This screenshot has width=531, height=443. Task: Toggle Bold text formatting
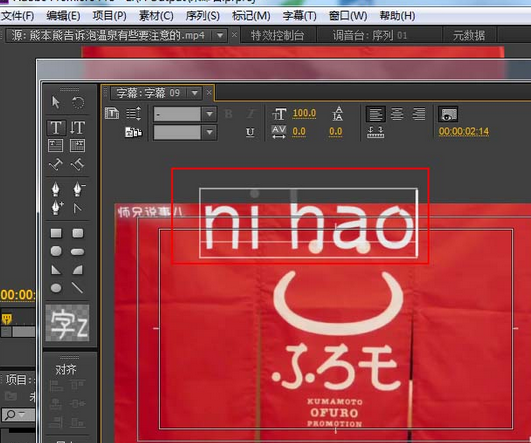click(x=229, y=114)
